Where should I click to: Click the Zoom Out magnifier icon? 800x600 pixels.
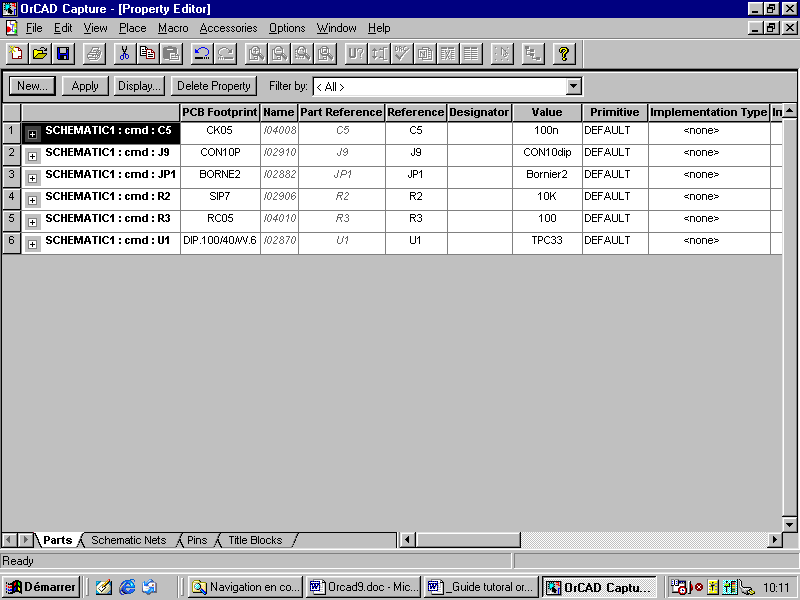tap(279, 54)
